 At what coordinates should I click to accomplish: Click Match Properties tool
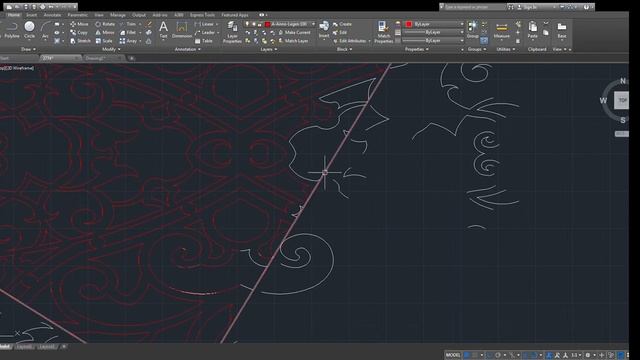[x=384, y=32]
